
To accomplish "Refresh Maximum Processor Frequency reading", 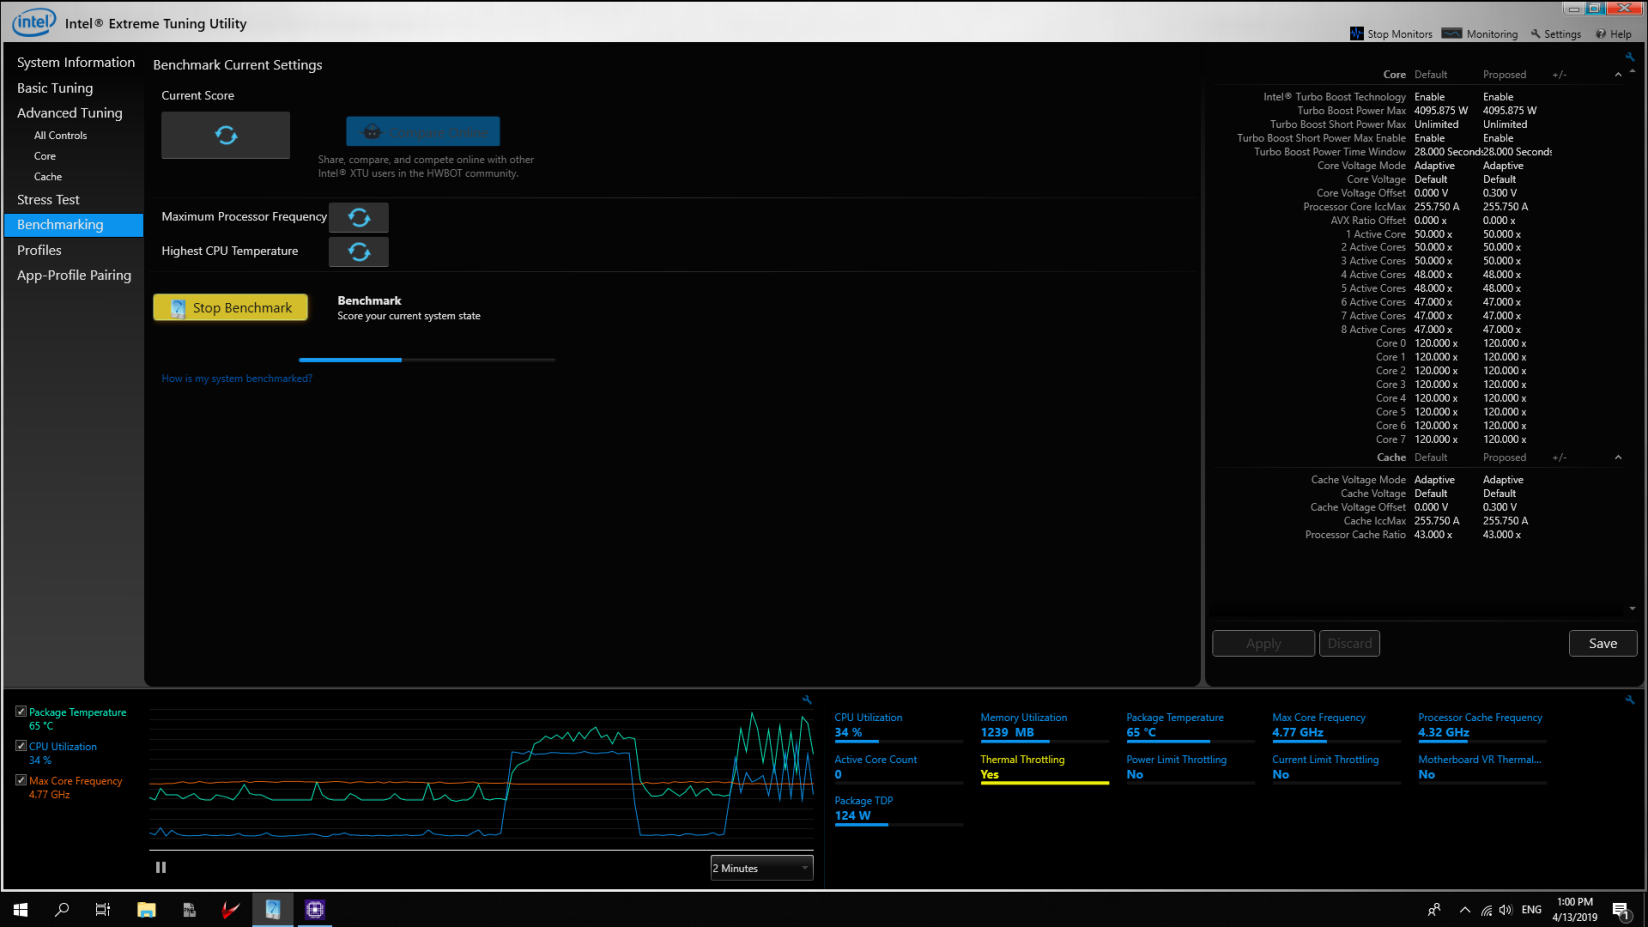I will tap(358, 217).
